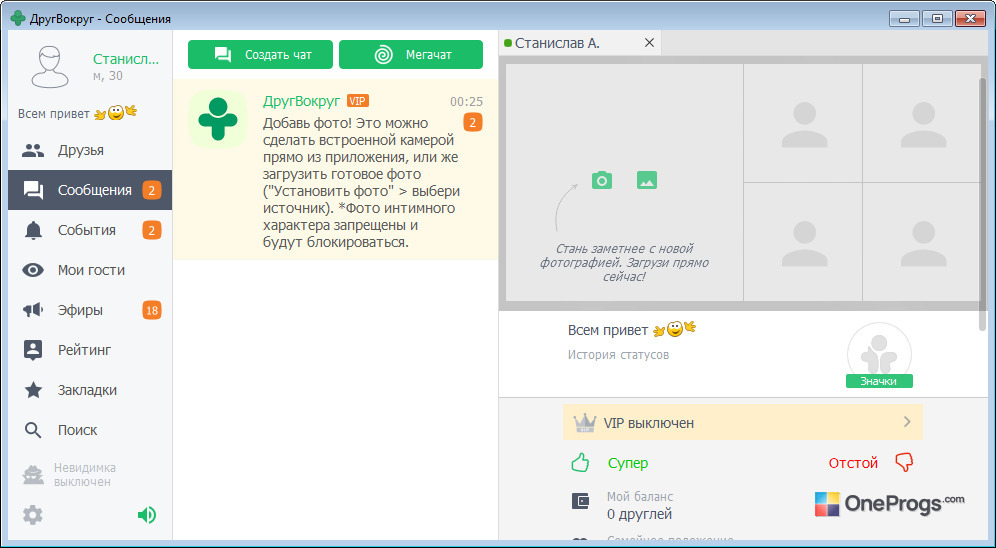Click the top-right empty photo placeholder
996x548 pixels.
(921, 123)
